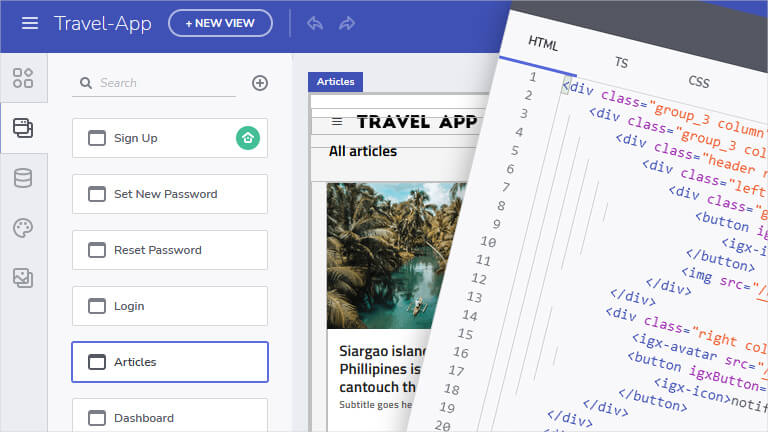
Task: Select the Set New Password view
Action: [169, 194]
